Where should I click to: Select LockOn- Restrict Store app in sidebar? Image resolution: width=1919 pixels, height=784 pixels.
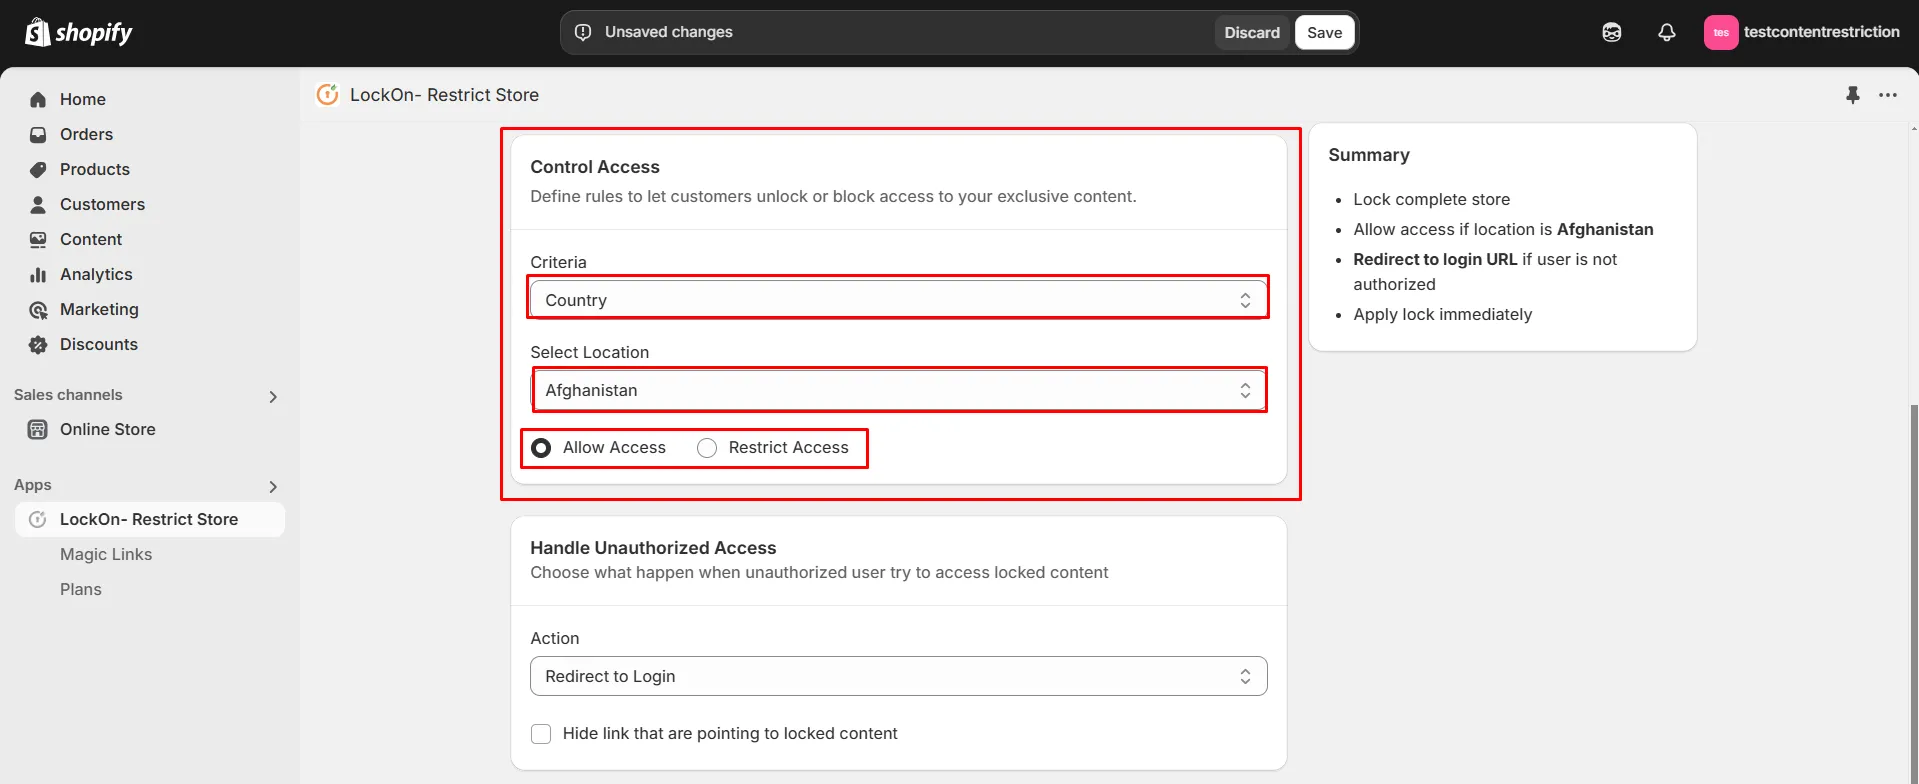click(x=150, y=519)
